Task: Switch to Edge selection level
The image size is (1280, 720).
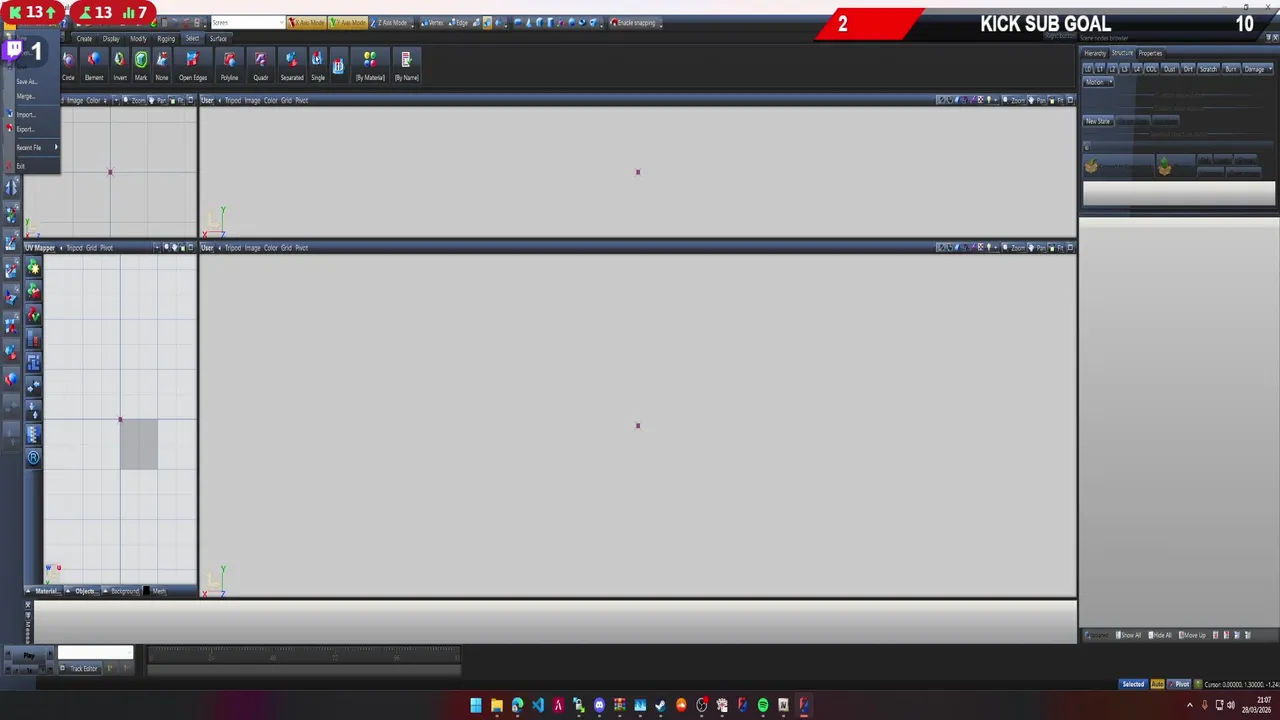Action: coord(459,22)
